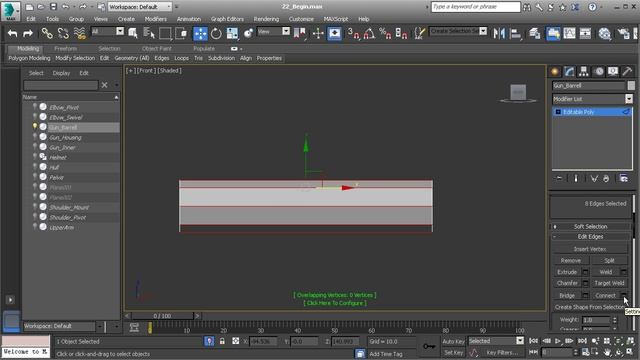Toggle visibility bulb for Gun_Barrel

35,127
